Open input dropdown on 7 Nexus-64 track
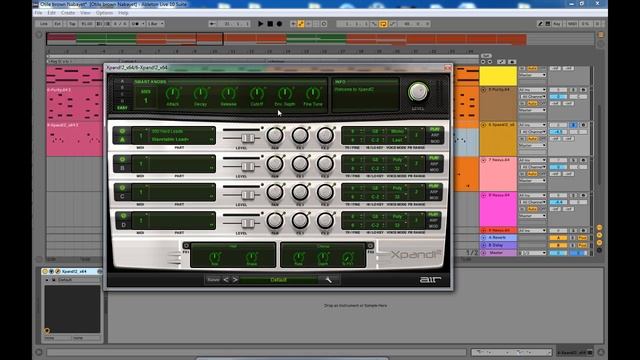Image resolution: width=640 pixels, height=360 pixels. (x=532, y=160)
